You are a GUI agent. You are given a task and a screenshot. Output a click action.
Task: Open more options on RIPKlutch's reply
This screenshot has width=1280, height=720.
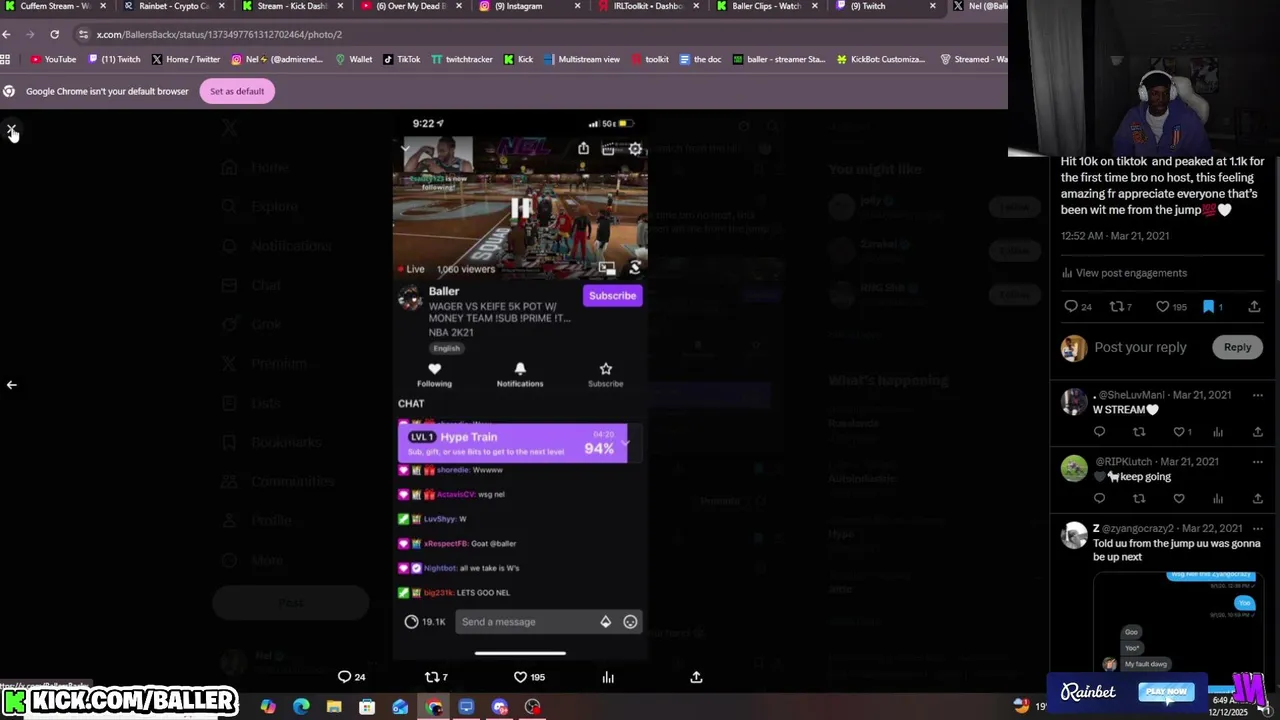click(1258, 462)
